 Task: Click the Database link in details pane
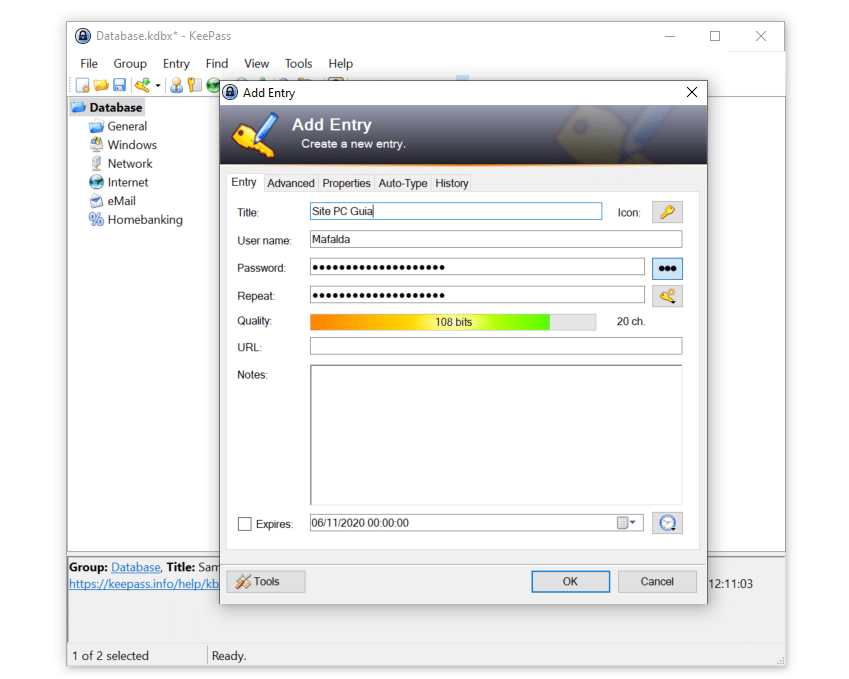click(135, 567)
